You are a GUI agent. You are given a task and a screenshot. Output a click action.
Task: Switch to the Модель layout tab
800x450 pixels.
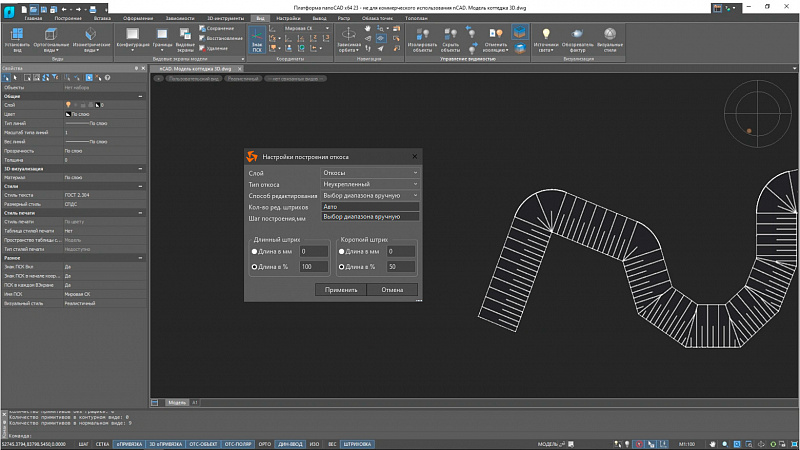pyautogui.click(x=177, y=403)
